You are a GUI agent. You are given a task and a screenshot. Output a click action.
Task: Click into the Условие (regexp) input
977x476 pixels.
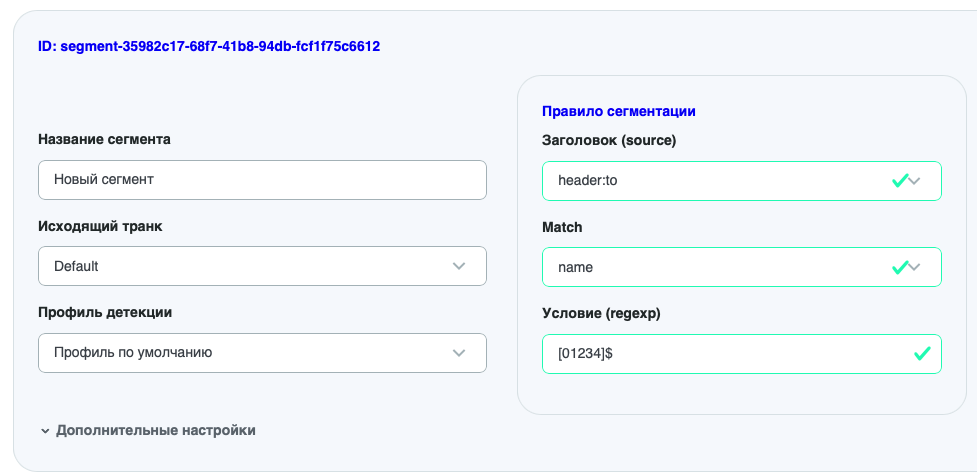pos(741,354)
